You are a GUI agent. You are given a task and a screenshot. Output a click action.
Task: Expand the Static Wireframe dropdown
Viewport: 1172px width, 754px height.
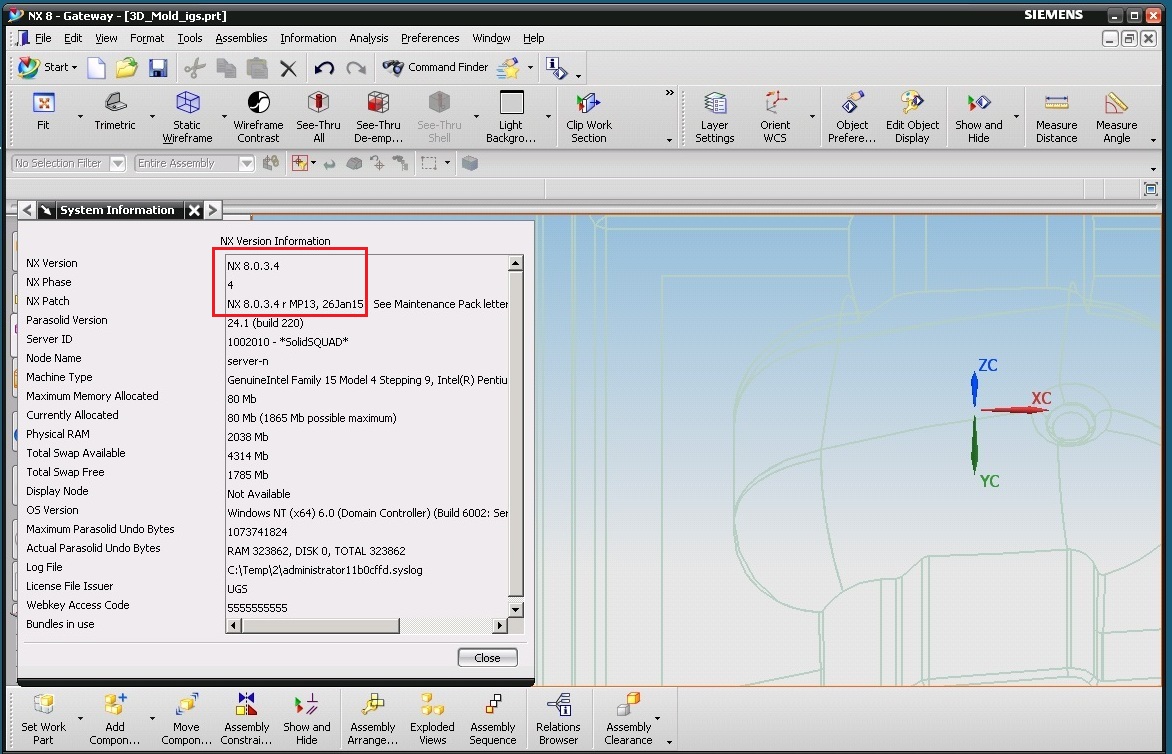[223, 117]
